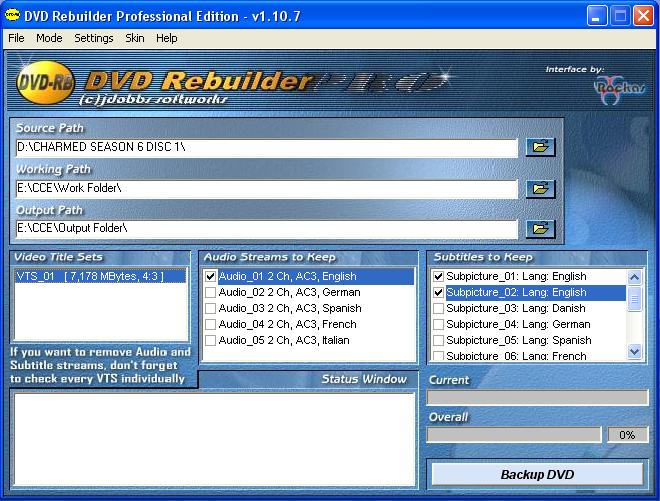
Task: Click the Source Path text field
Action: click(266, 148)
